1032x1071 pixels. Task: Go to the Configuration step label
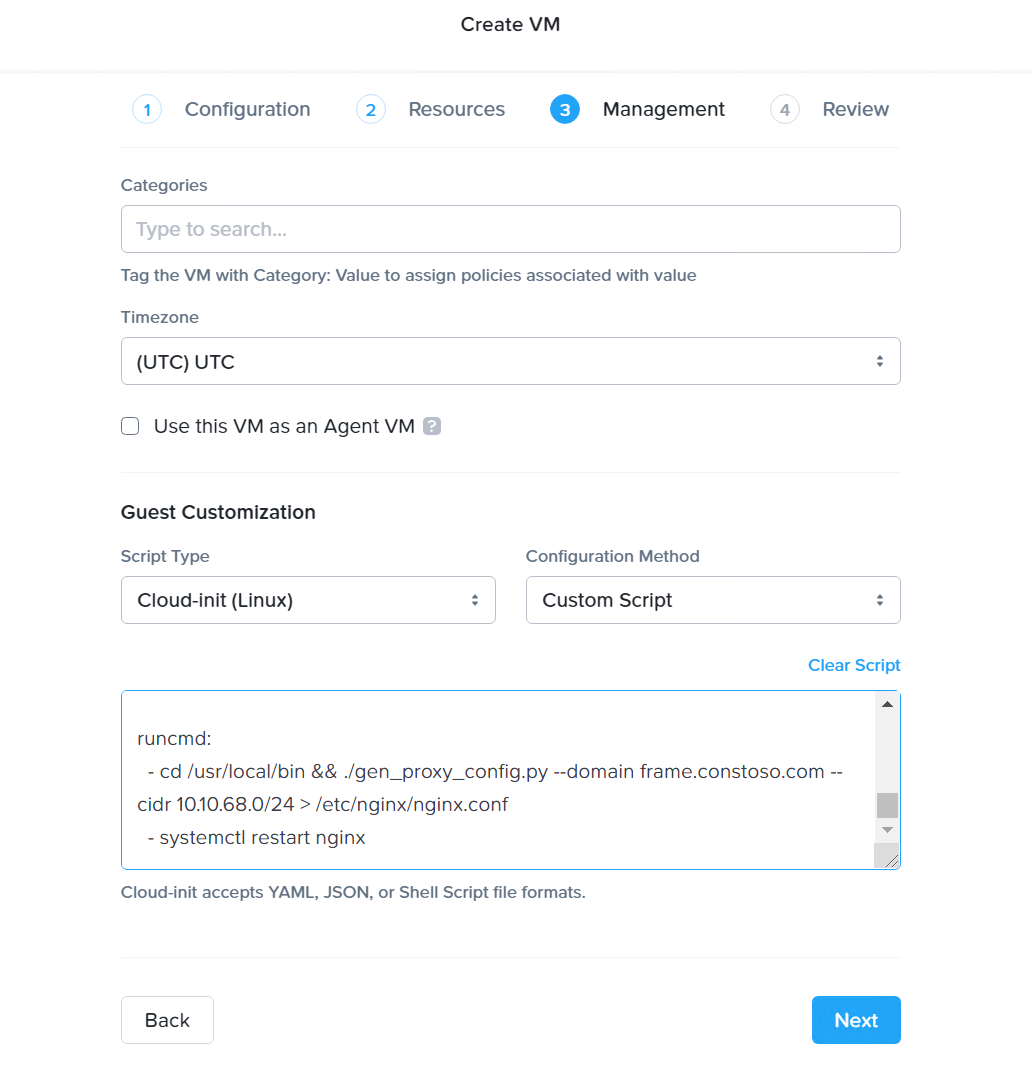pos(247,110)
